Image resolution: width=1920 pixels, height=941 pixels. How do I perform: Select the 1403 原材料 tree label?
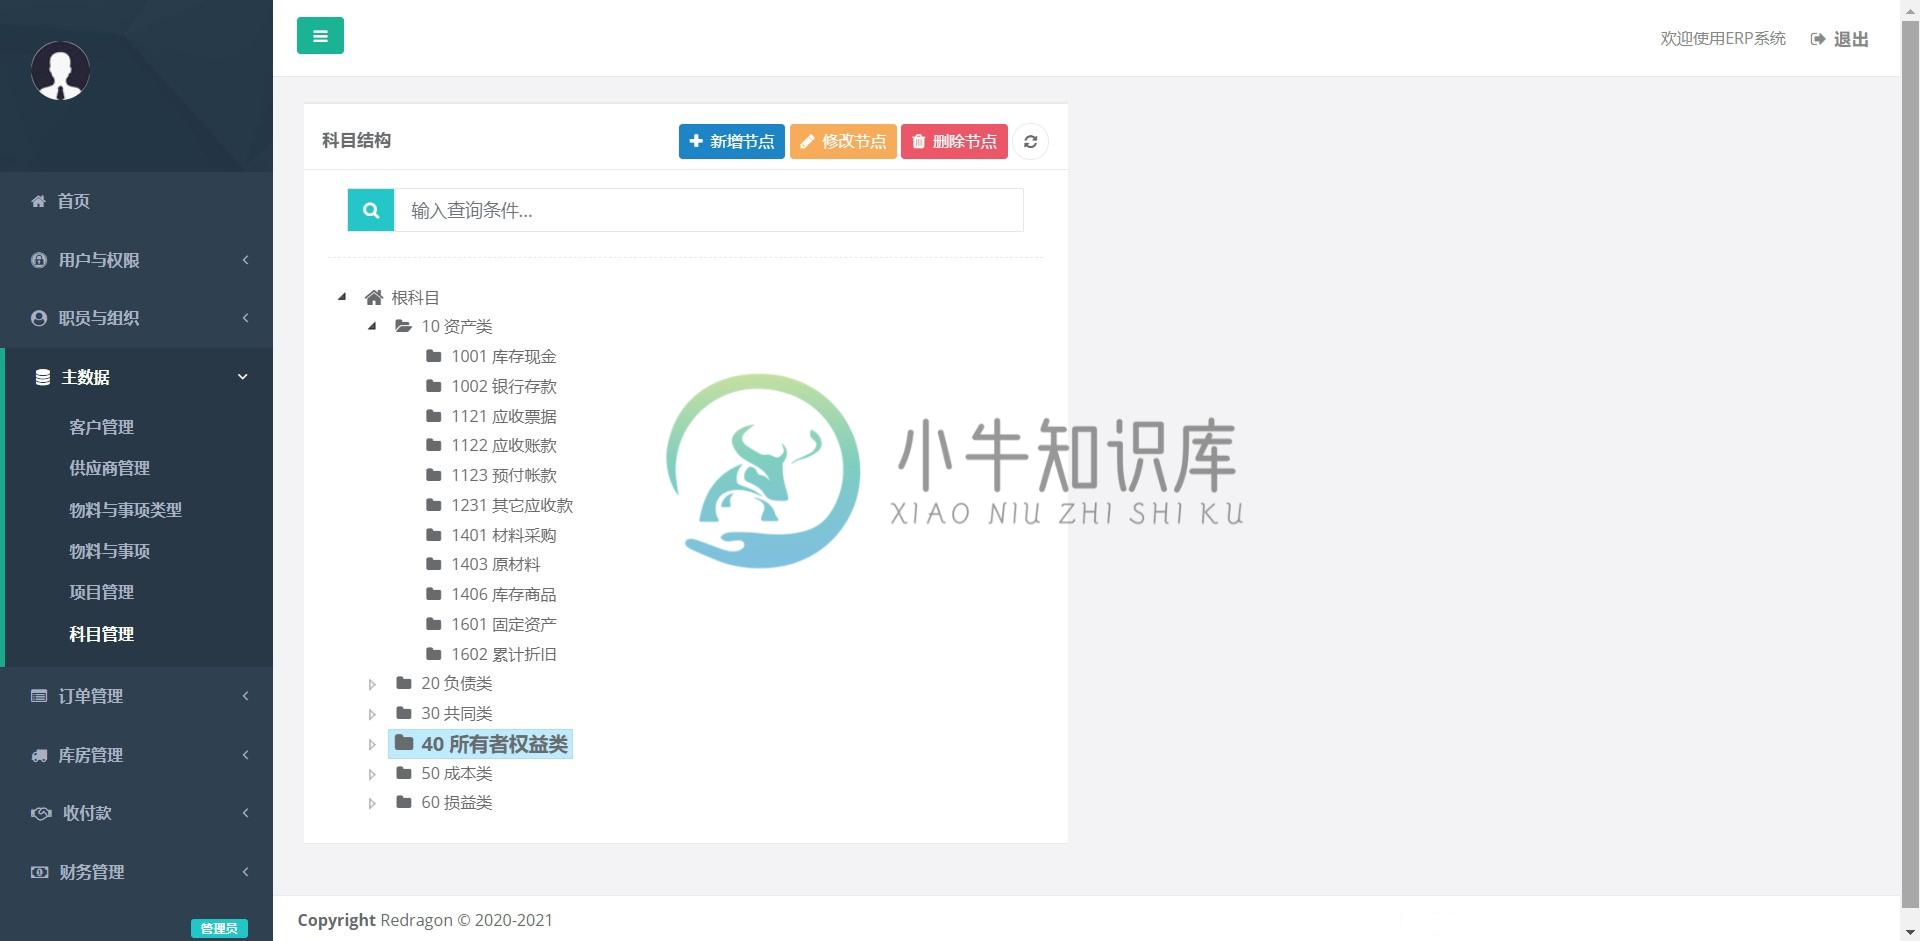click(x=495, y=564)
